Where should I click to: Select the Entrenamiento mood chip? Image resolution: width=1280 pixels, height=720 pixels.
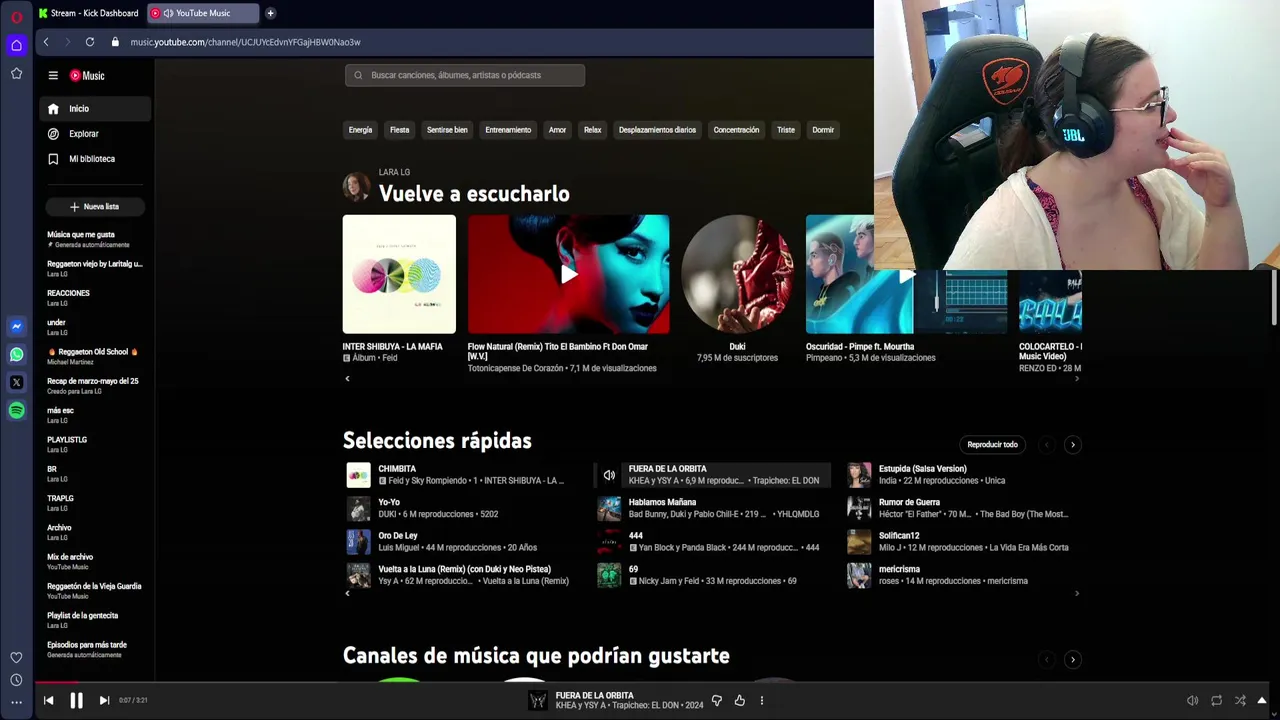pos(508,130)
